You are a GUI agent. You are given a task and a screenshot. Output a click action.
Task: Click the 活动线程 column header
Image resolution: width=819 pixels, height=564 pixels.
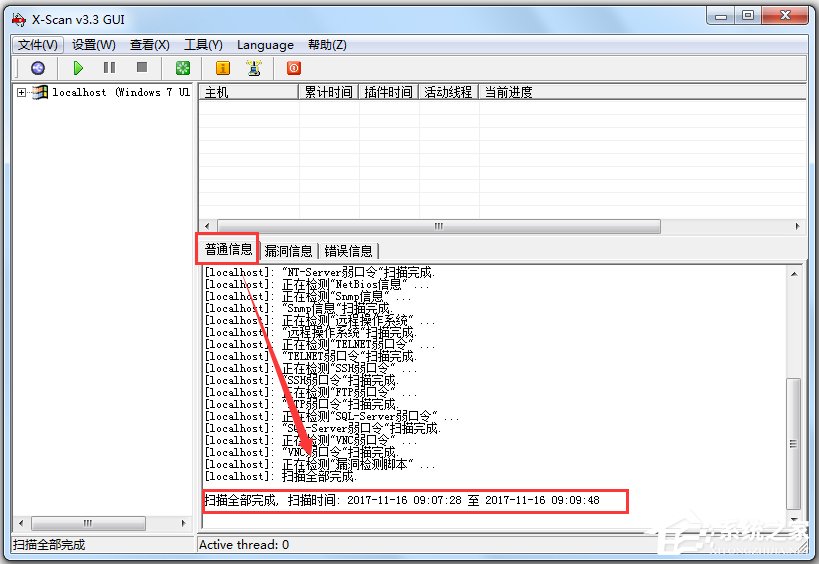point(449,92)
